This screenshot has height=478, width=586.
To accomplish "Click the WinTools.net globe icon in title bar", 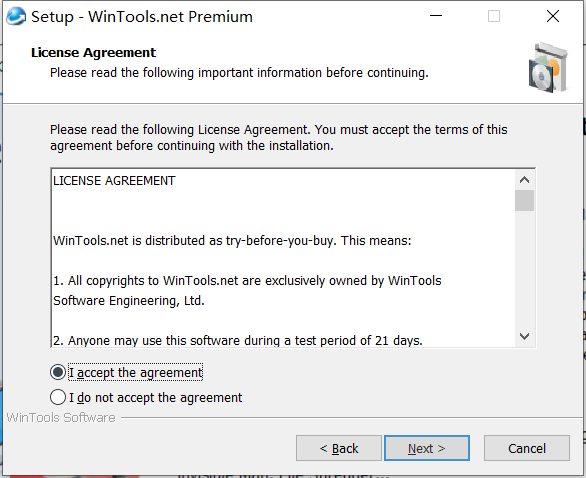I will pos(16,16).
